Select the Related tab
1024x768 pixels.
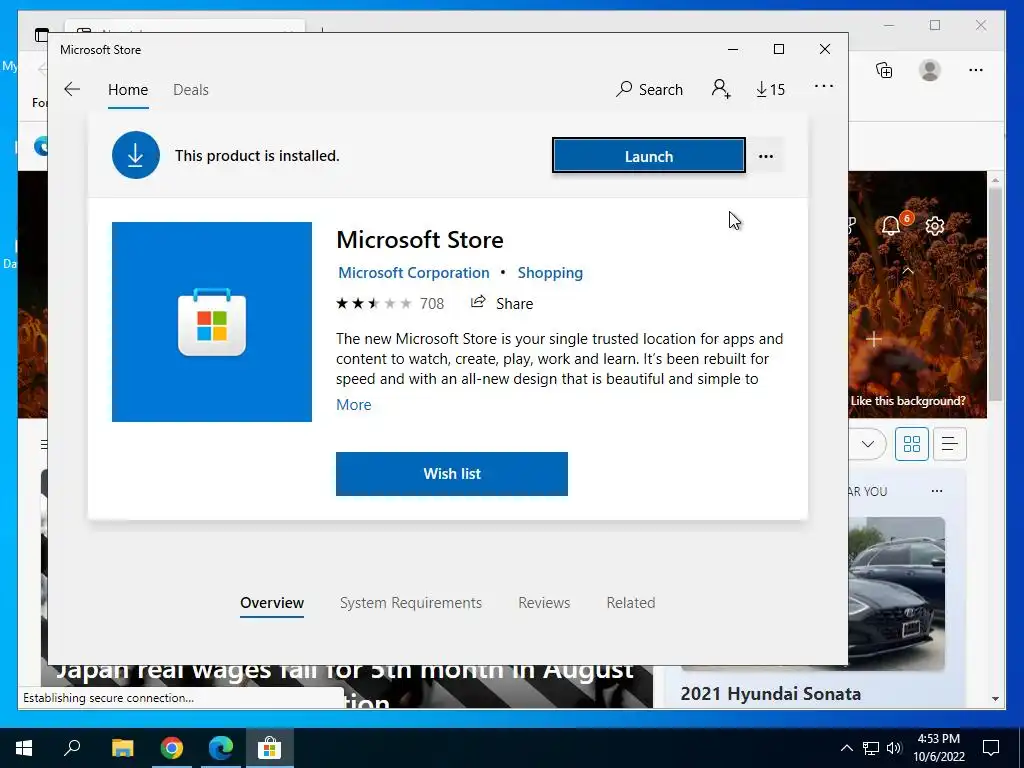coord(631,603)
